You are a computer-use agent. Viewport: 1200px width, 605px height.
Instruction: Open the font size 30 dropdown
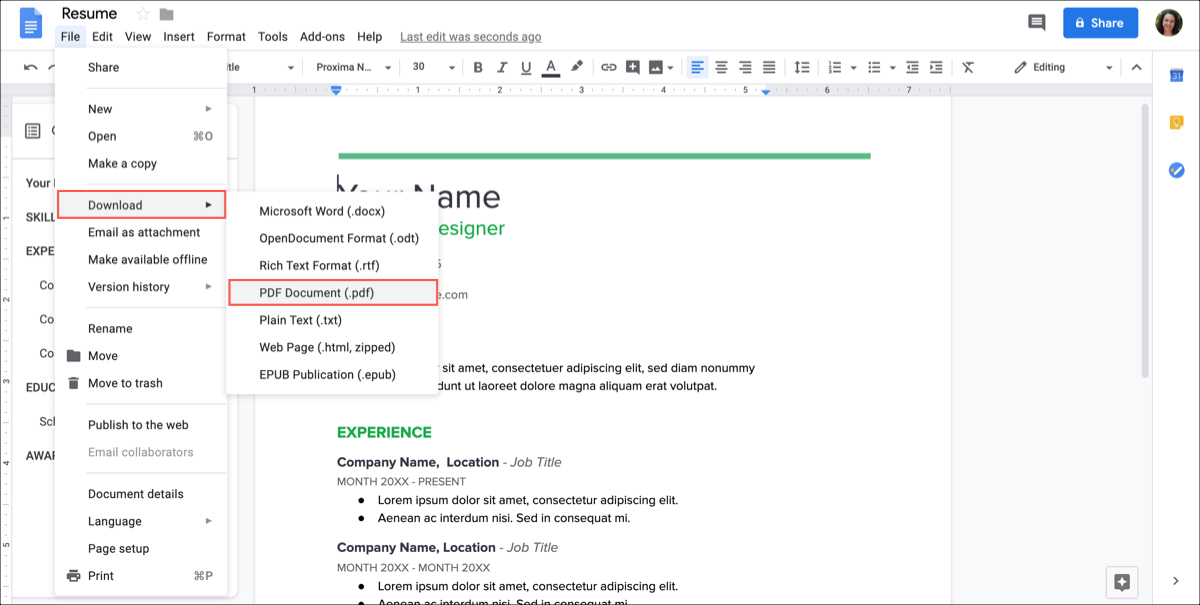[x=430, y=67]
